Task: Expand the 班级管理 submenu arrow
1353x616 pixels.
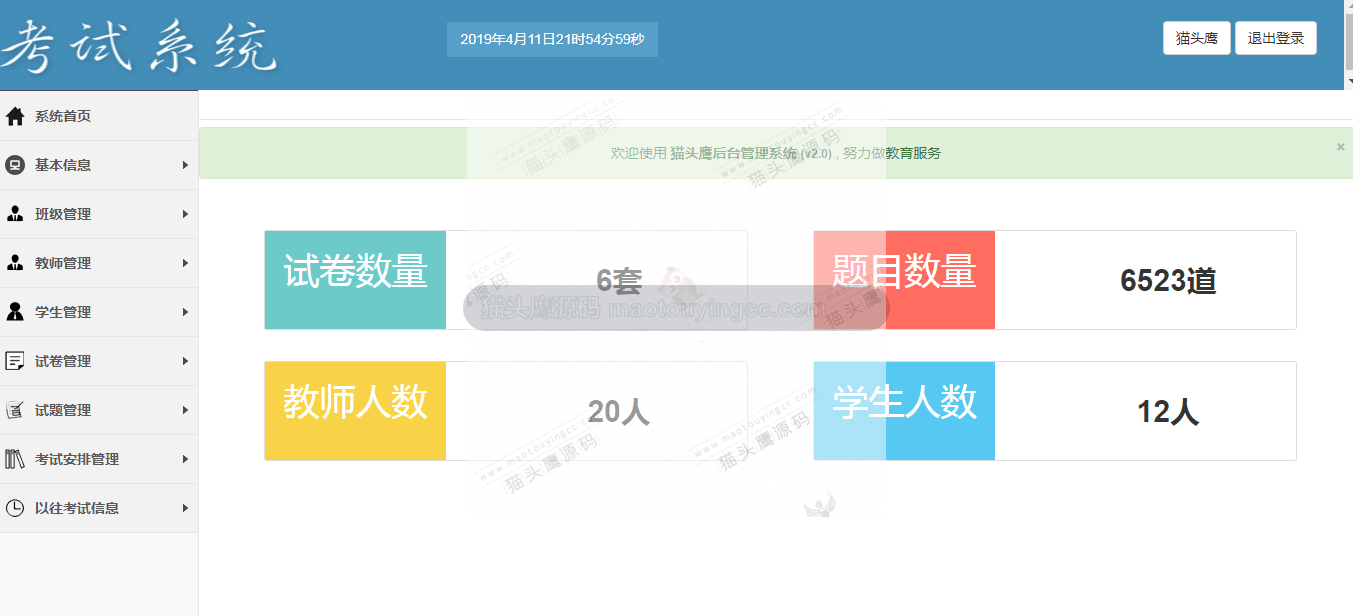Action: point(185,214)
